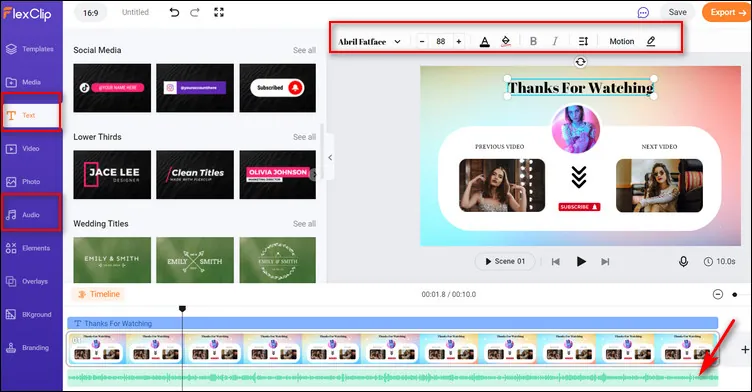Select the TikTok name tag template

click(112, 88)
